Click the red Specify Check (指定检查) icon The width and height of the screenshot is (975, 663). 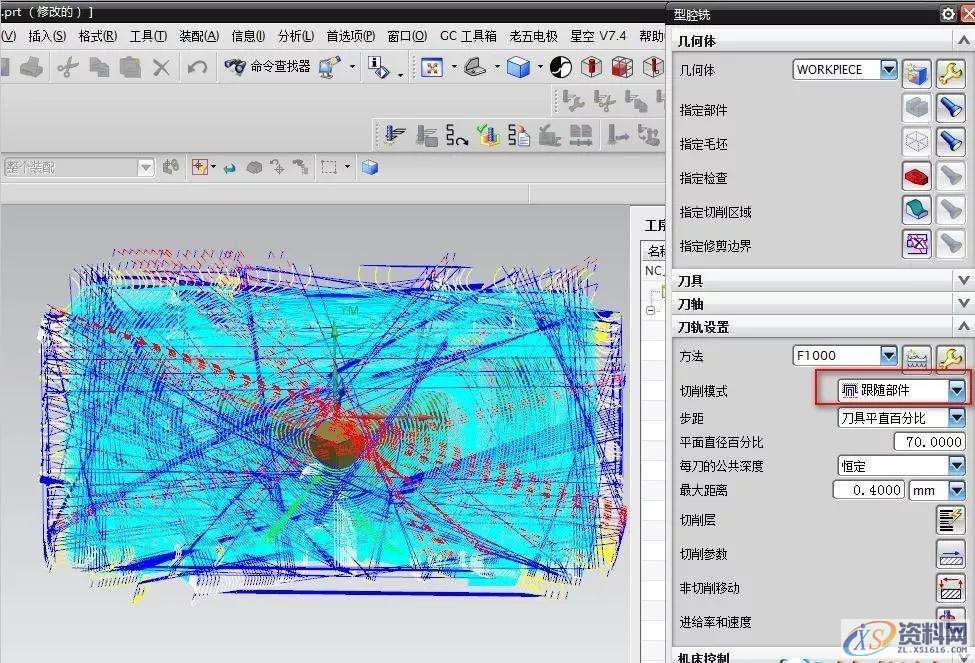(916, 176)
